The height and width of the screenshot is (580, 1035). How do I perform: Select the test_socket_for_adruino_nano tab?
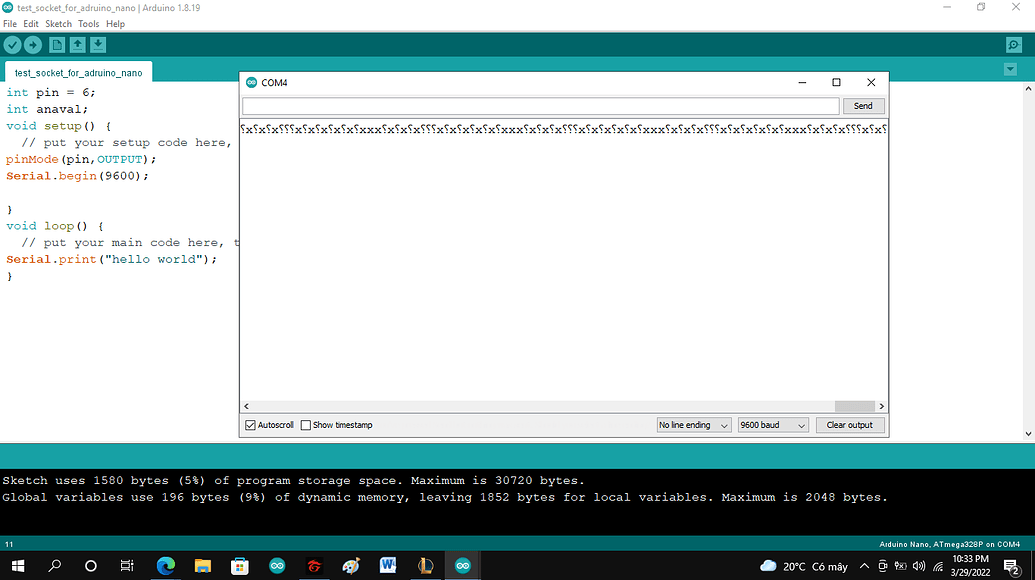point(79,73)
